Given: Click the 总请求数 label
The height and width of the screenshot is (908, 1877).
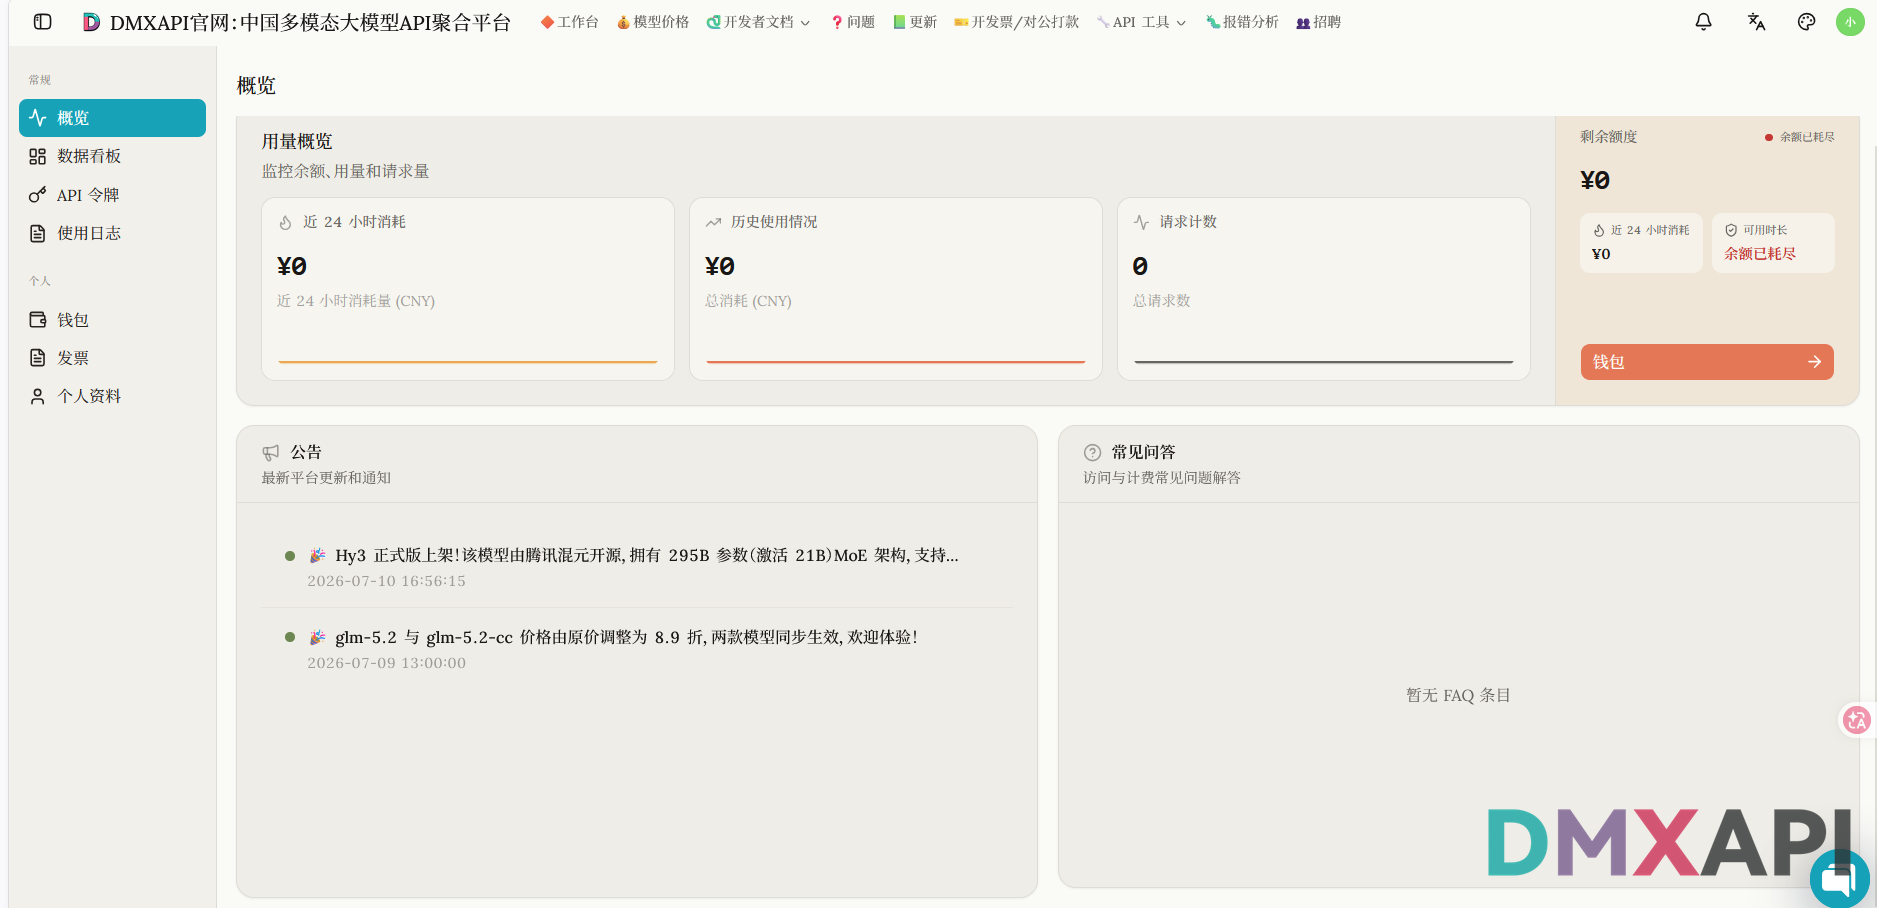Looking at the screenshot, I should point(1162,301).
